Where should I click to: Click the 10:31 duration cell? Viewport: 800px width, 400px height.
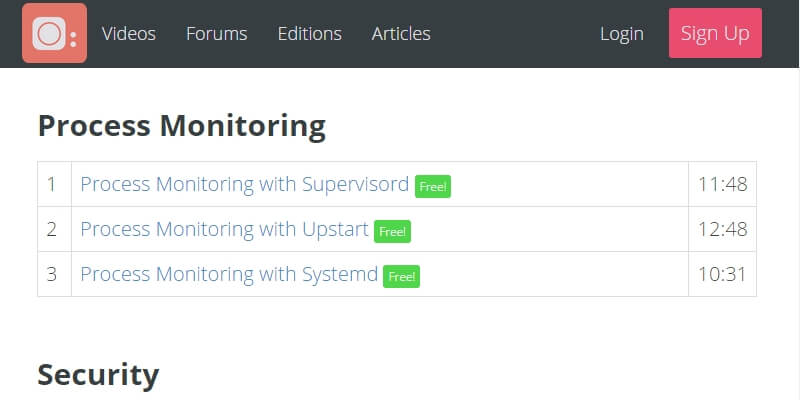point(722,274)
